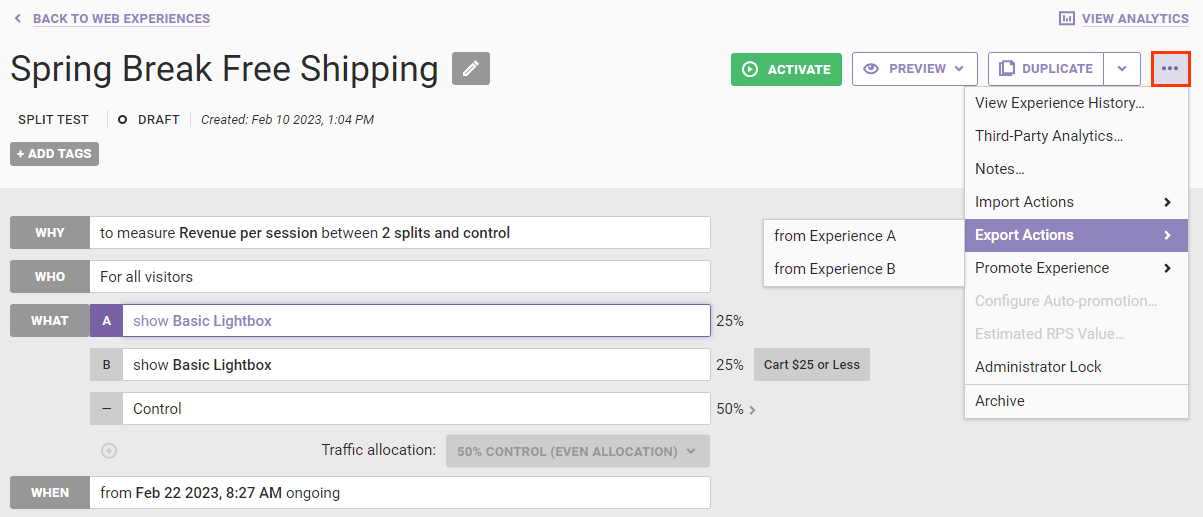Click View Experience History menu item
This screenshot has height=517, width=1203.
[1059, 103]
